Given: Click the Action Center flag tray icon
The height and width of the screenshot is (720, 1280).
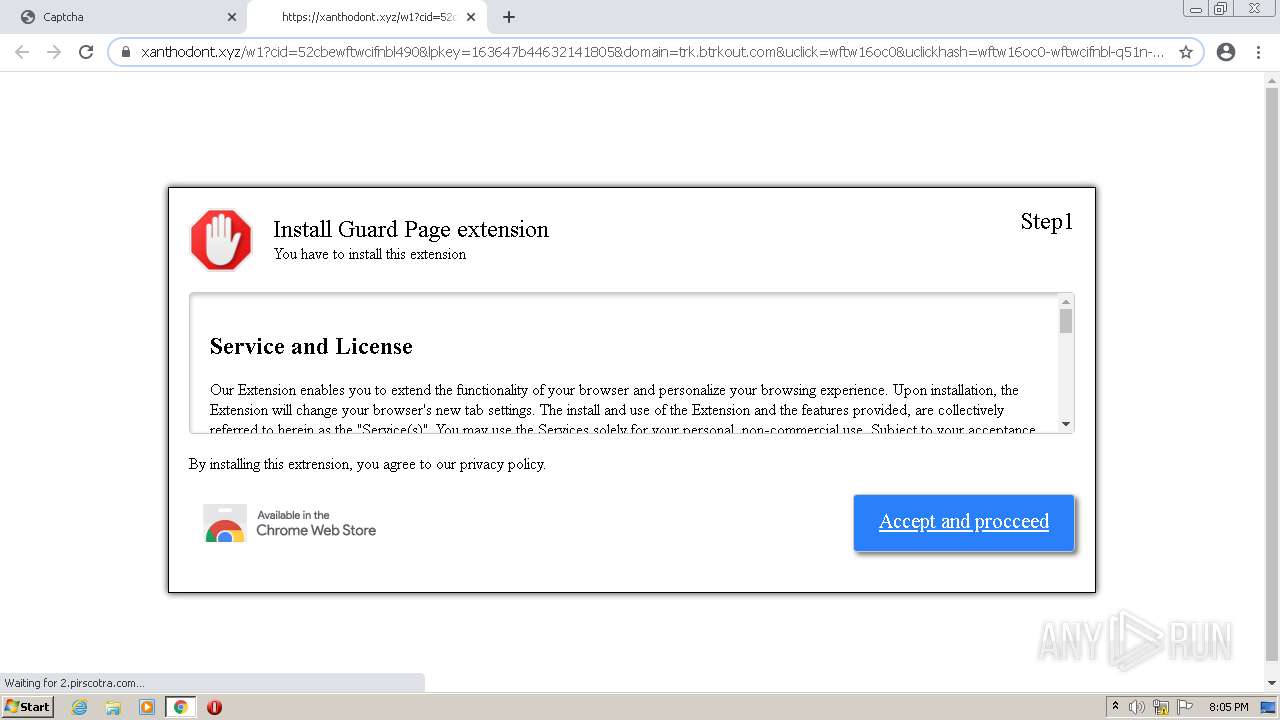Looking at the screenshot, I should 1185,707.
